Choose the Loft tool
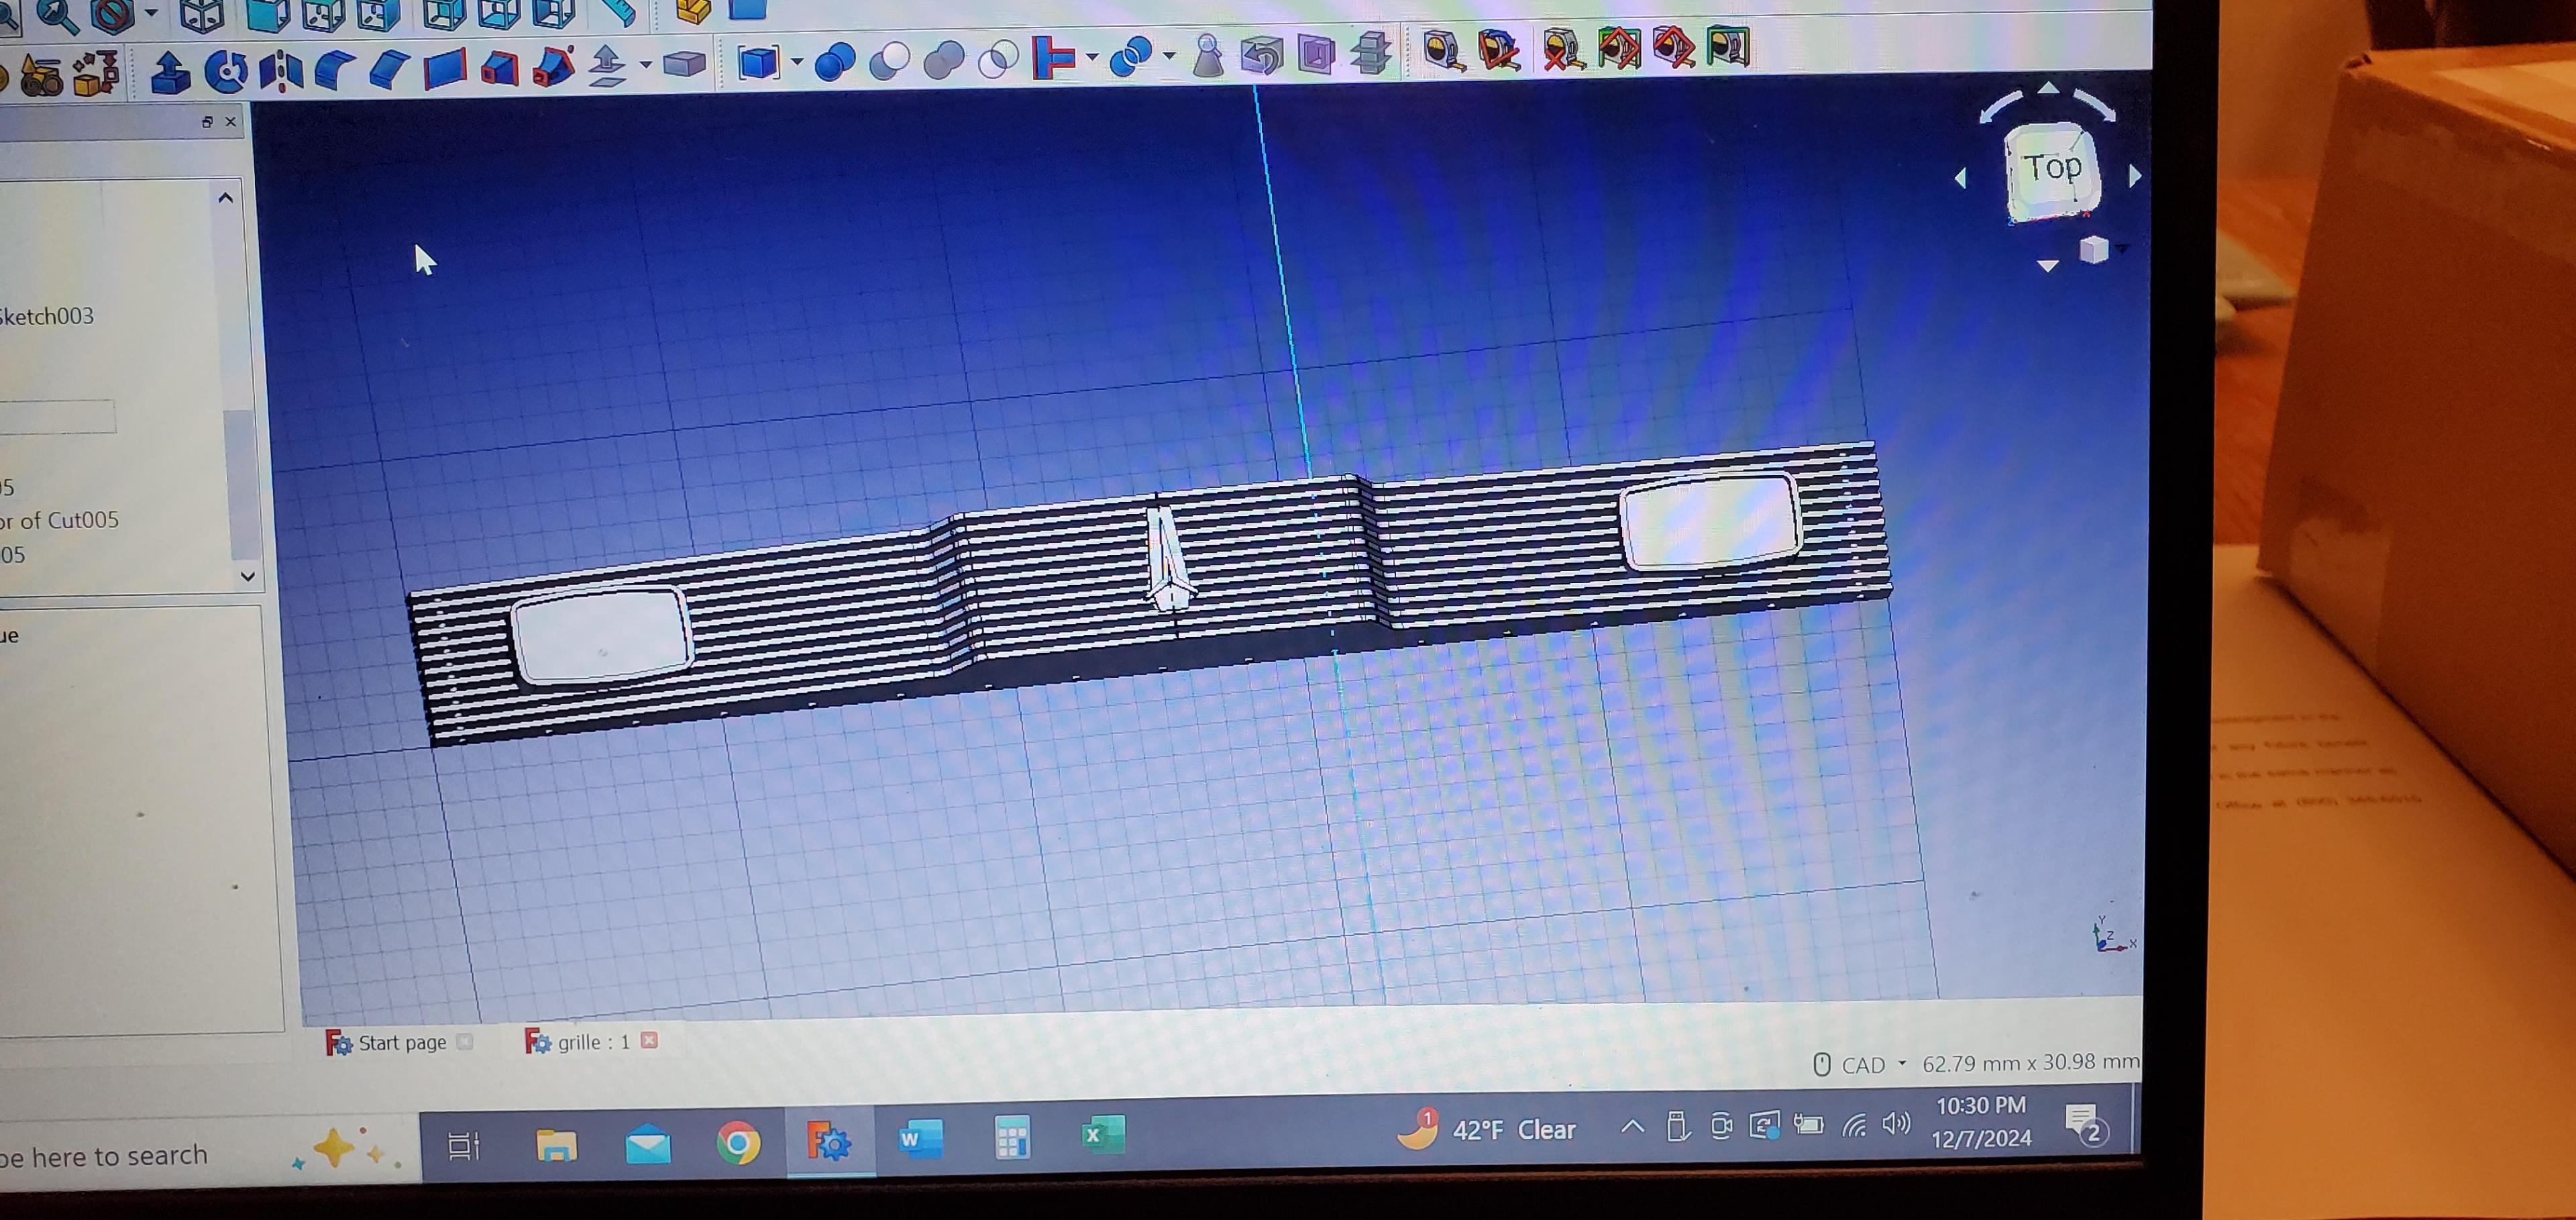Viewport: 2576px width, 1220px height. pos(500,69)
